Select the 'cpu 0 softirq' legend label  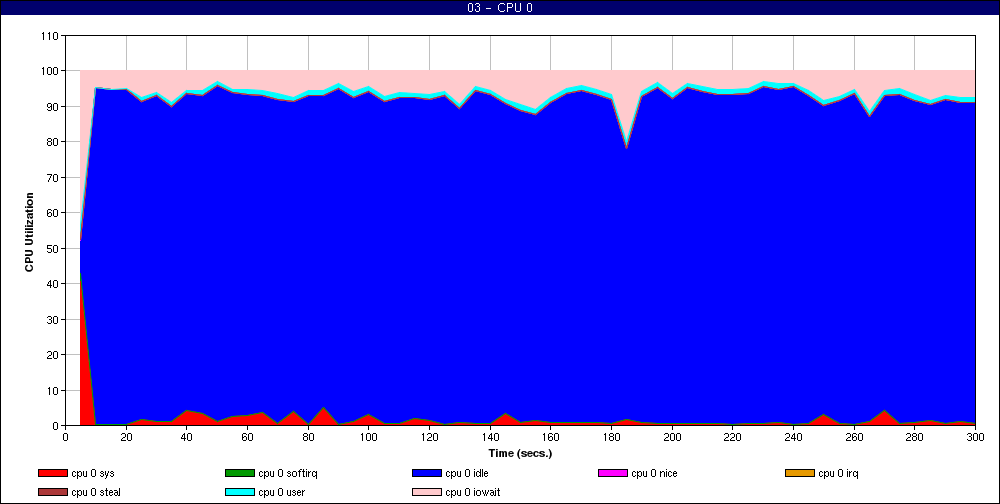pos(288,474)
